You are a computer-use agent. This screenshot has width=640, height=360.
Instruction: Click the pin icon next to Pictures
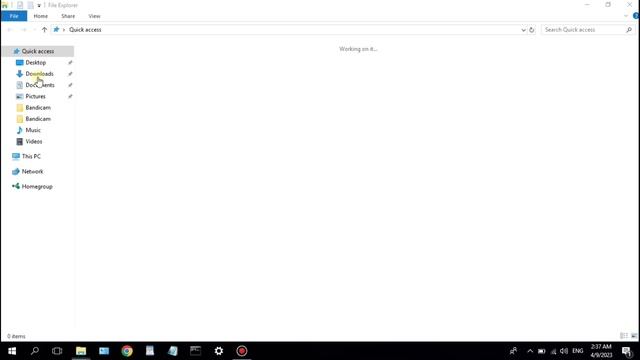tap(70, 96)
